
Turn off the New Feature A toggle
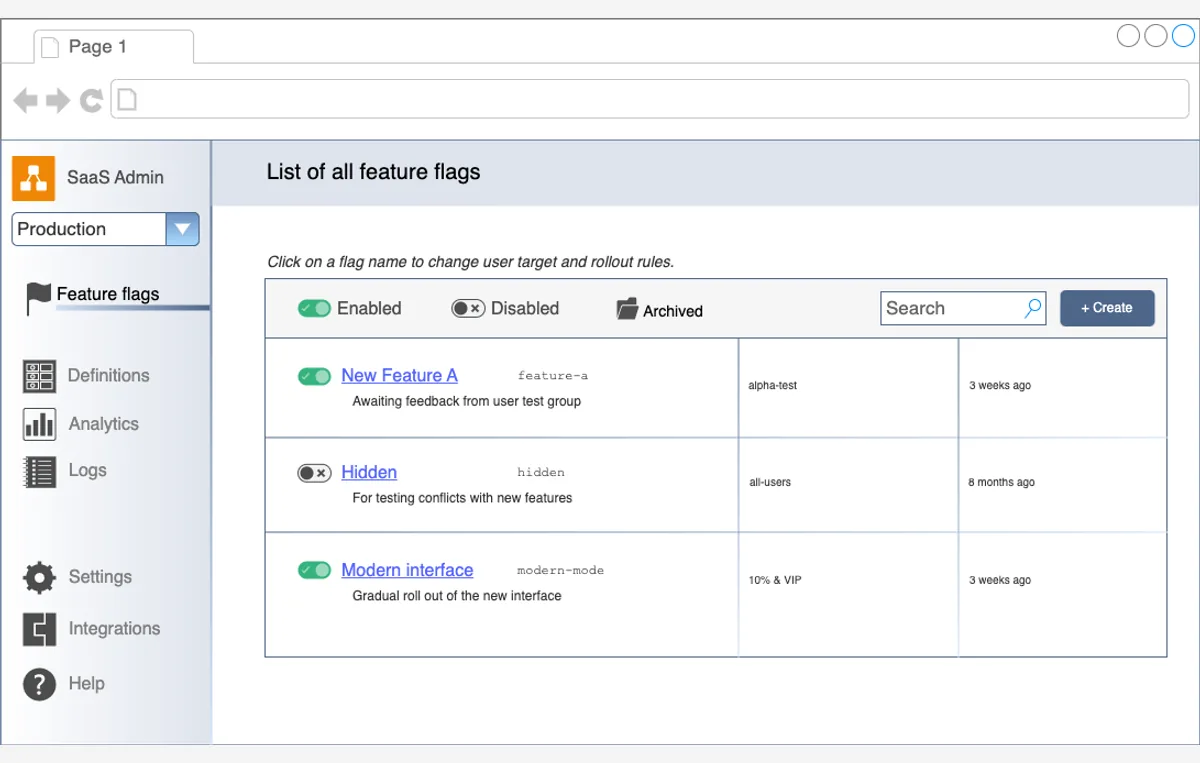point(314,376)
